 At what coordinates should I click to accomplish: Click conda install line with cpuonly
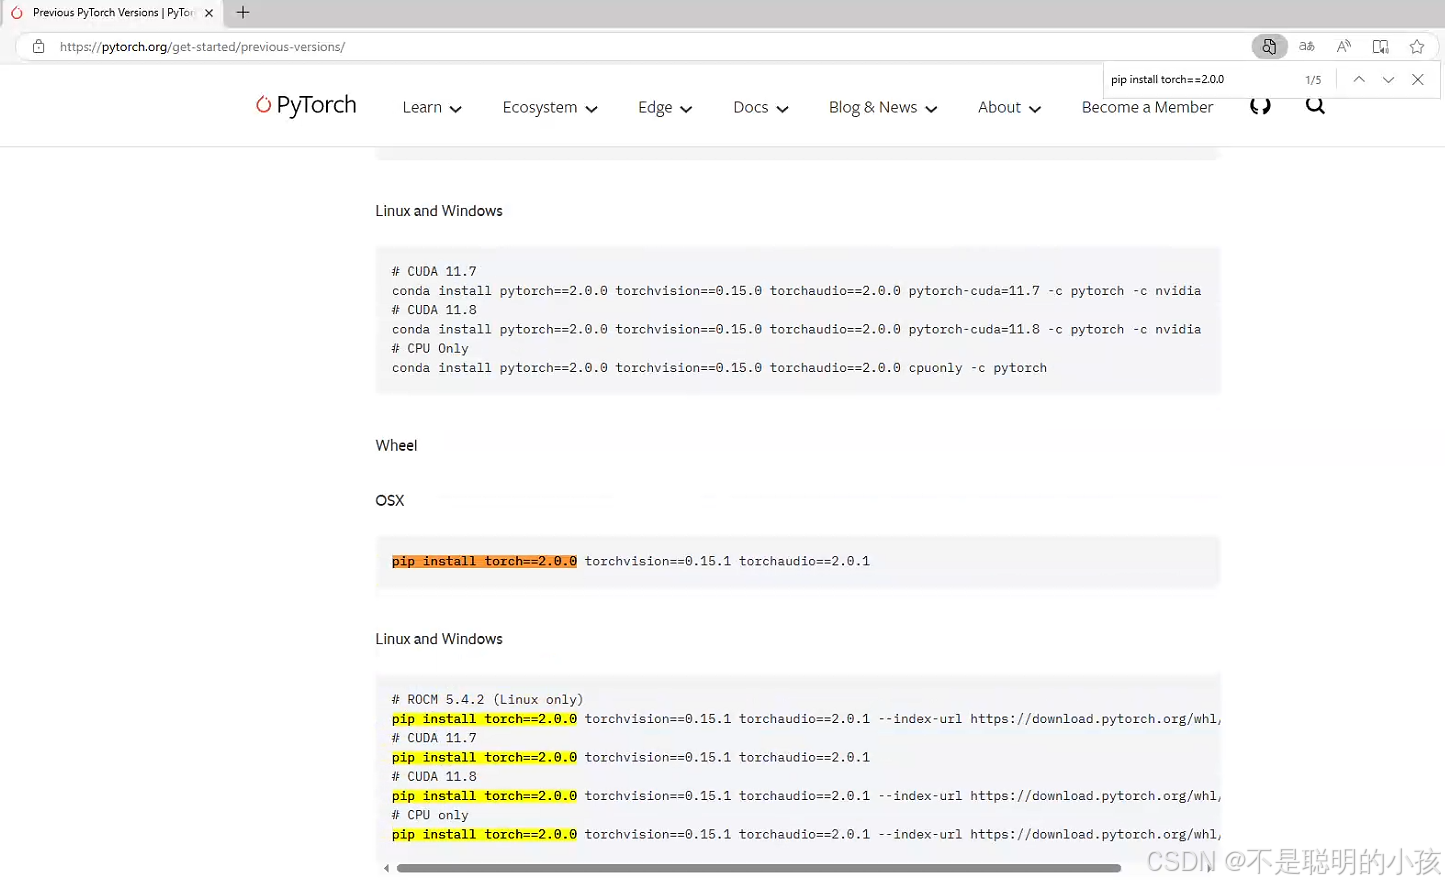[719, 368]
